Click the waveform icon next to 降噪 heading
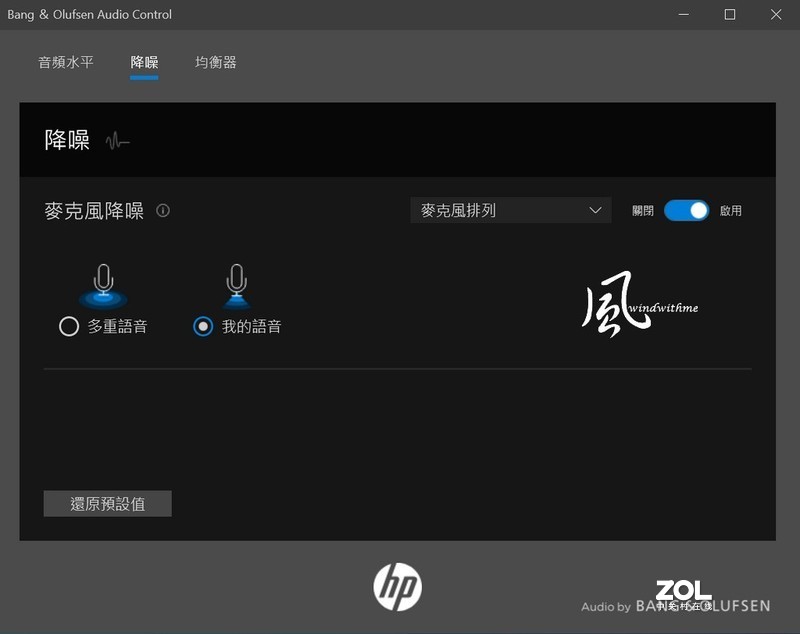Image resolution: width=800 pixels, height=634 pixels. [x=117, y=141]
